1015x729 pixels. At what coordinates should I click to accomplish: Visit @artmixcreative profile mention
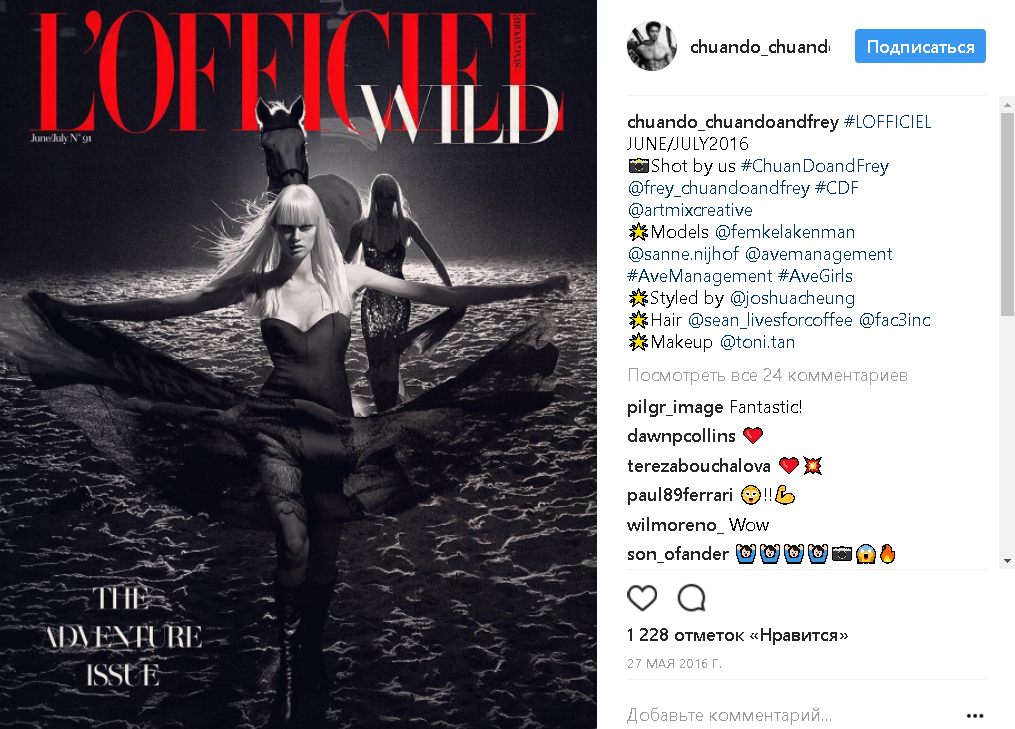(690, 210)
